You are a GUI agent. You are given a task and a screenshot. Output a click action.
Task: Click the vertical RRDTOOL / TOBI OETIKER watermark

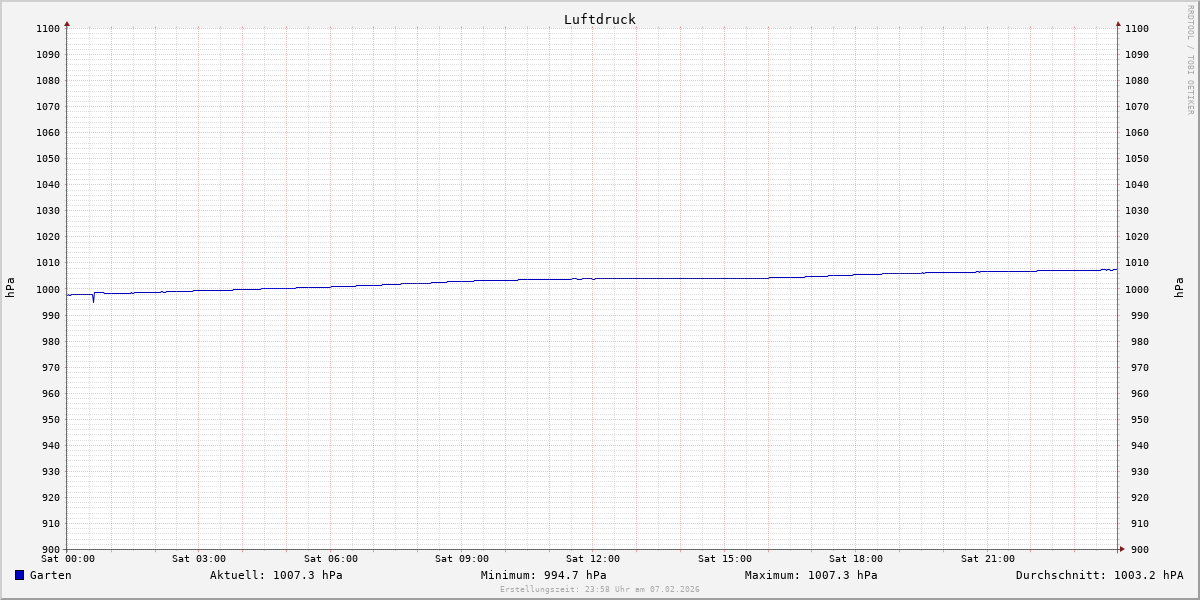coord(1190,60)
